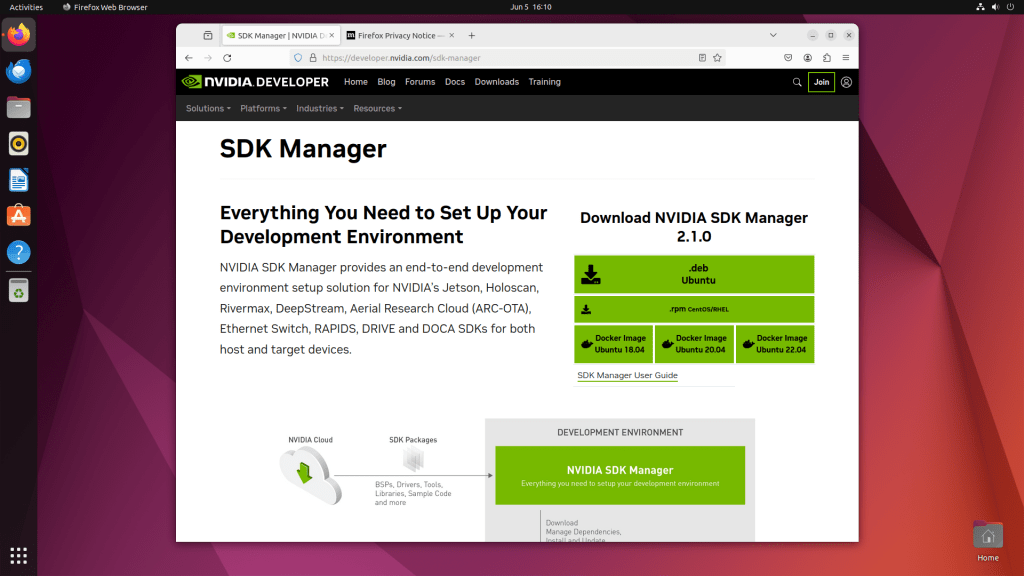Expand the Industries dropdown menu
The height and width of the screenshot is (576, 1024).
320,108
